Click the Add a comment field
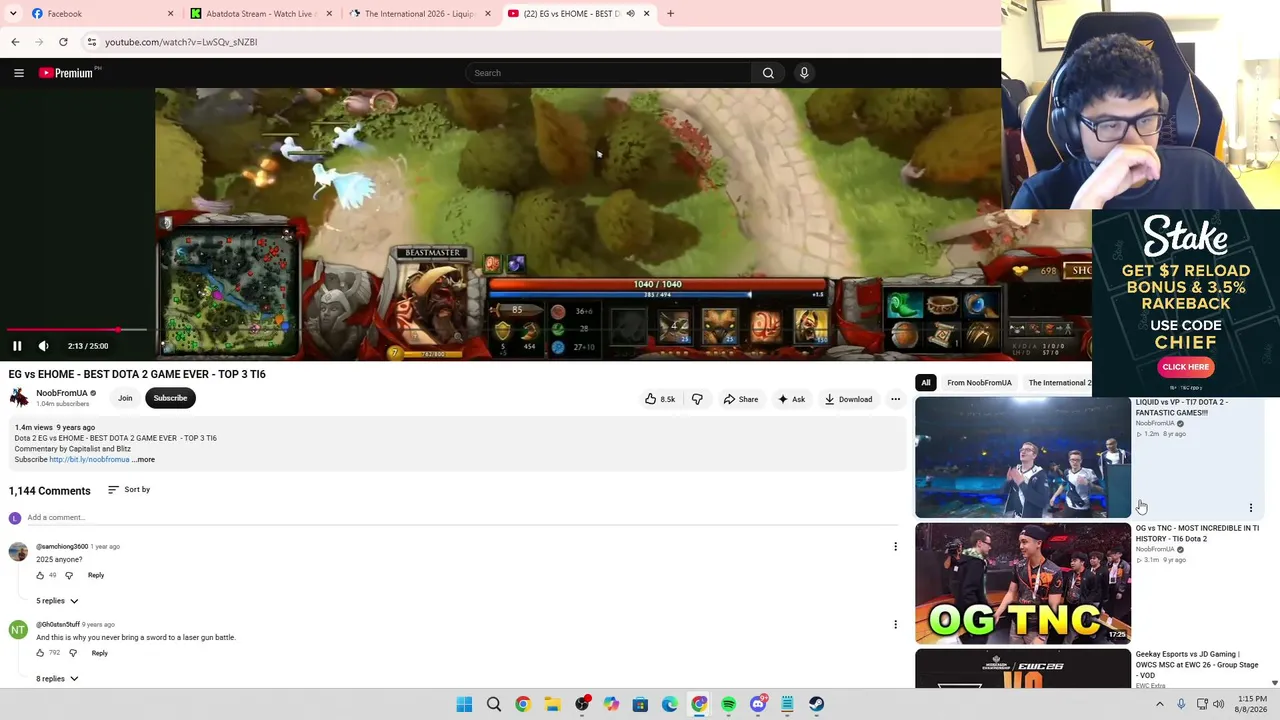 [x=460, y=518]
